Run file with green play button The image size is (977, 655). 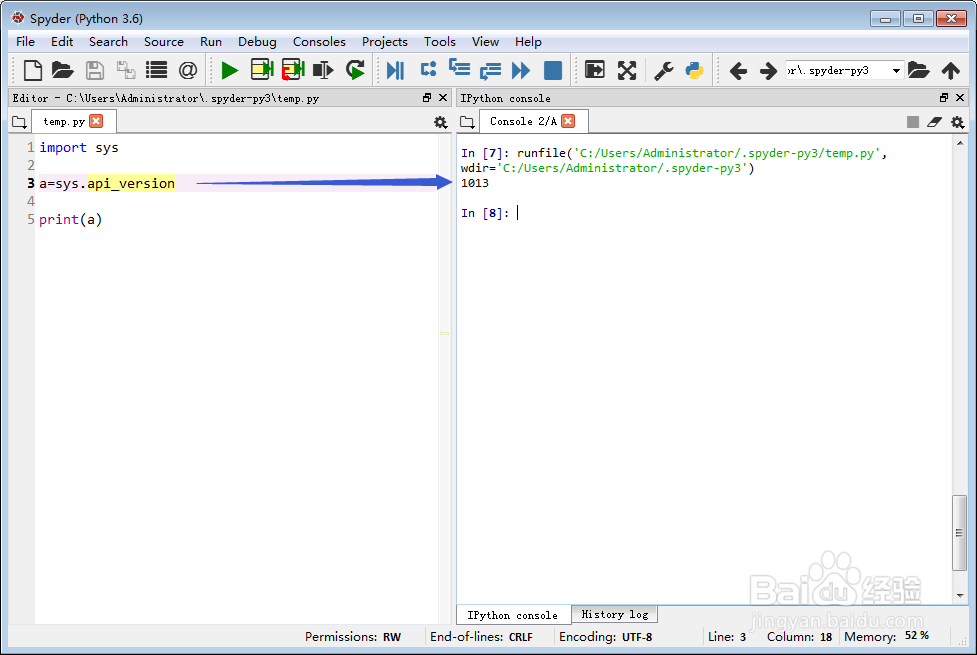[x=230, y=70]
